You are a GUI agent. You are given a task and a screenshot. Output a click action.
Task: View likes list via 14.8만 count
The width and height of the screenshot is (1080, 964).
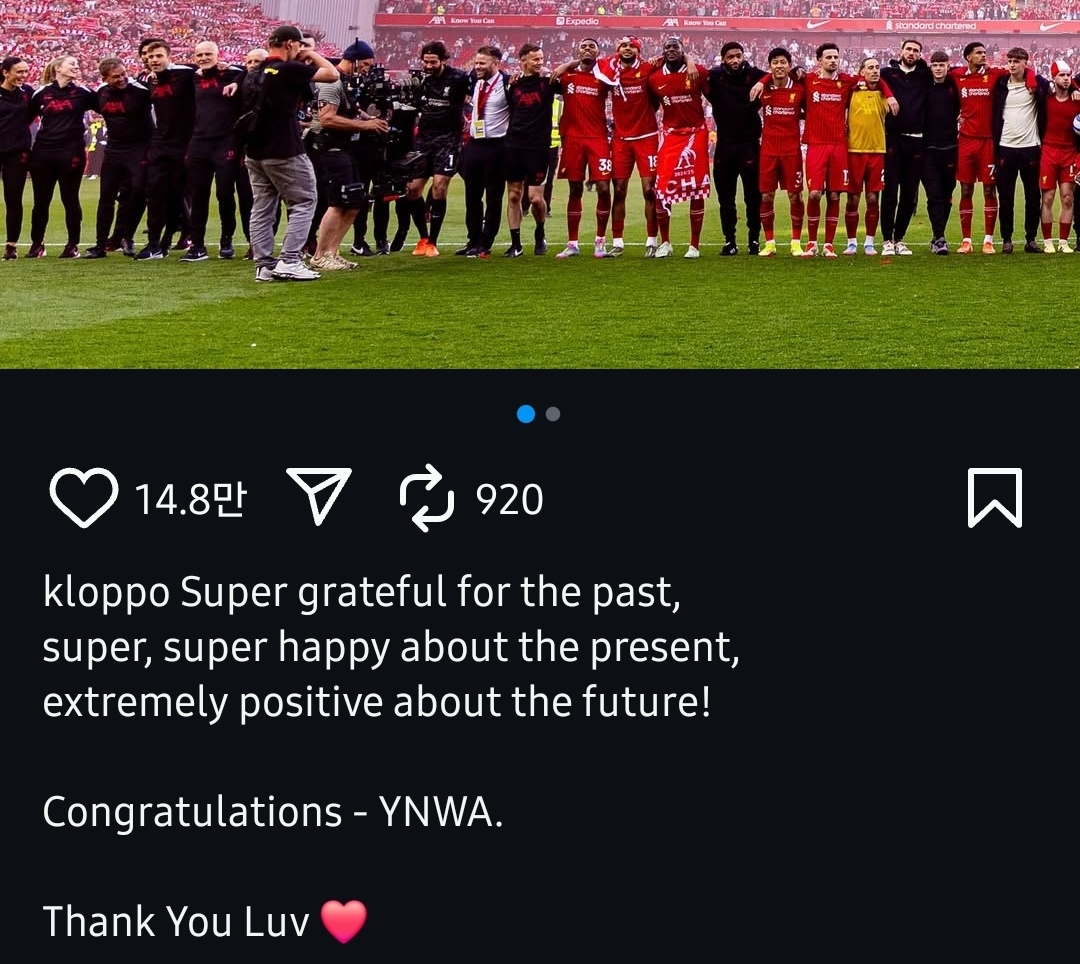point(190,500)
